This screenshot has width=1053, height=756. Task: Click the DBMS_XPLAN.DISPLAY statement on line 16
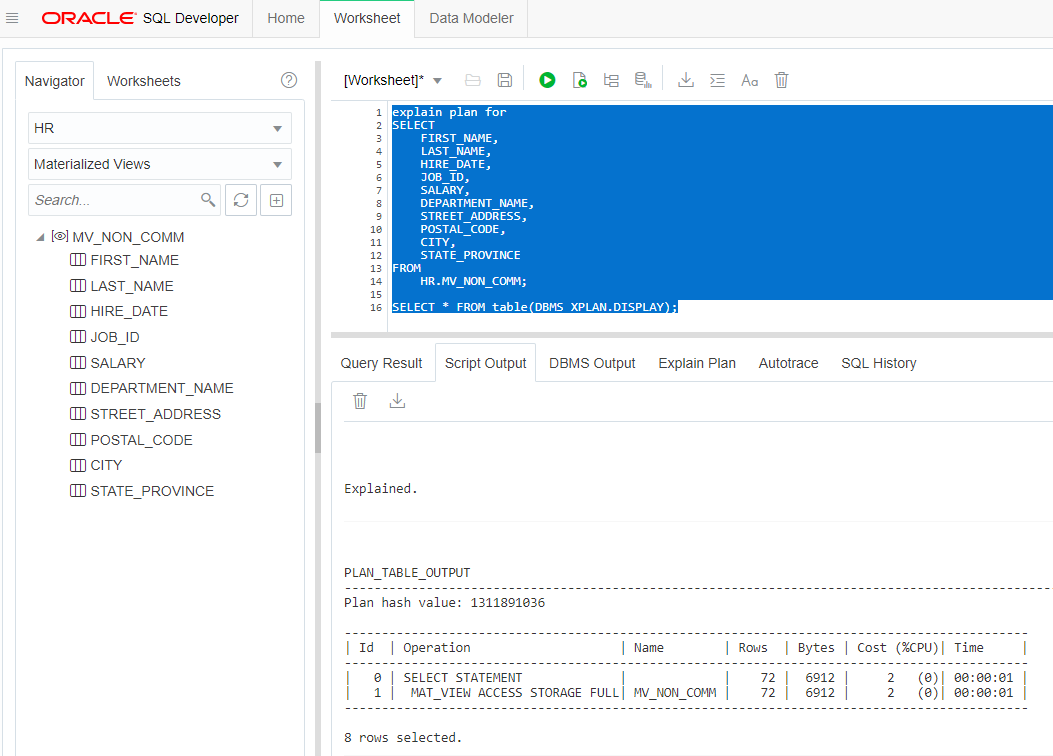pyautogui.click(x=535, y=307)
